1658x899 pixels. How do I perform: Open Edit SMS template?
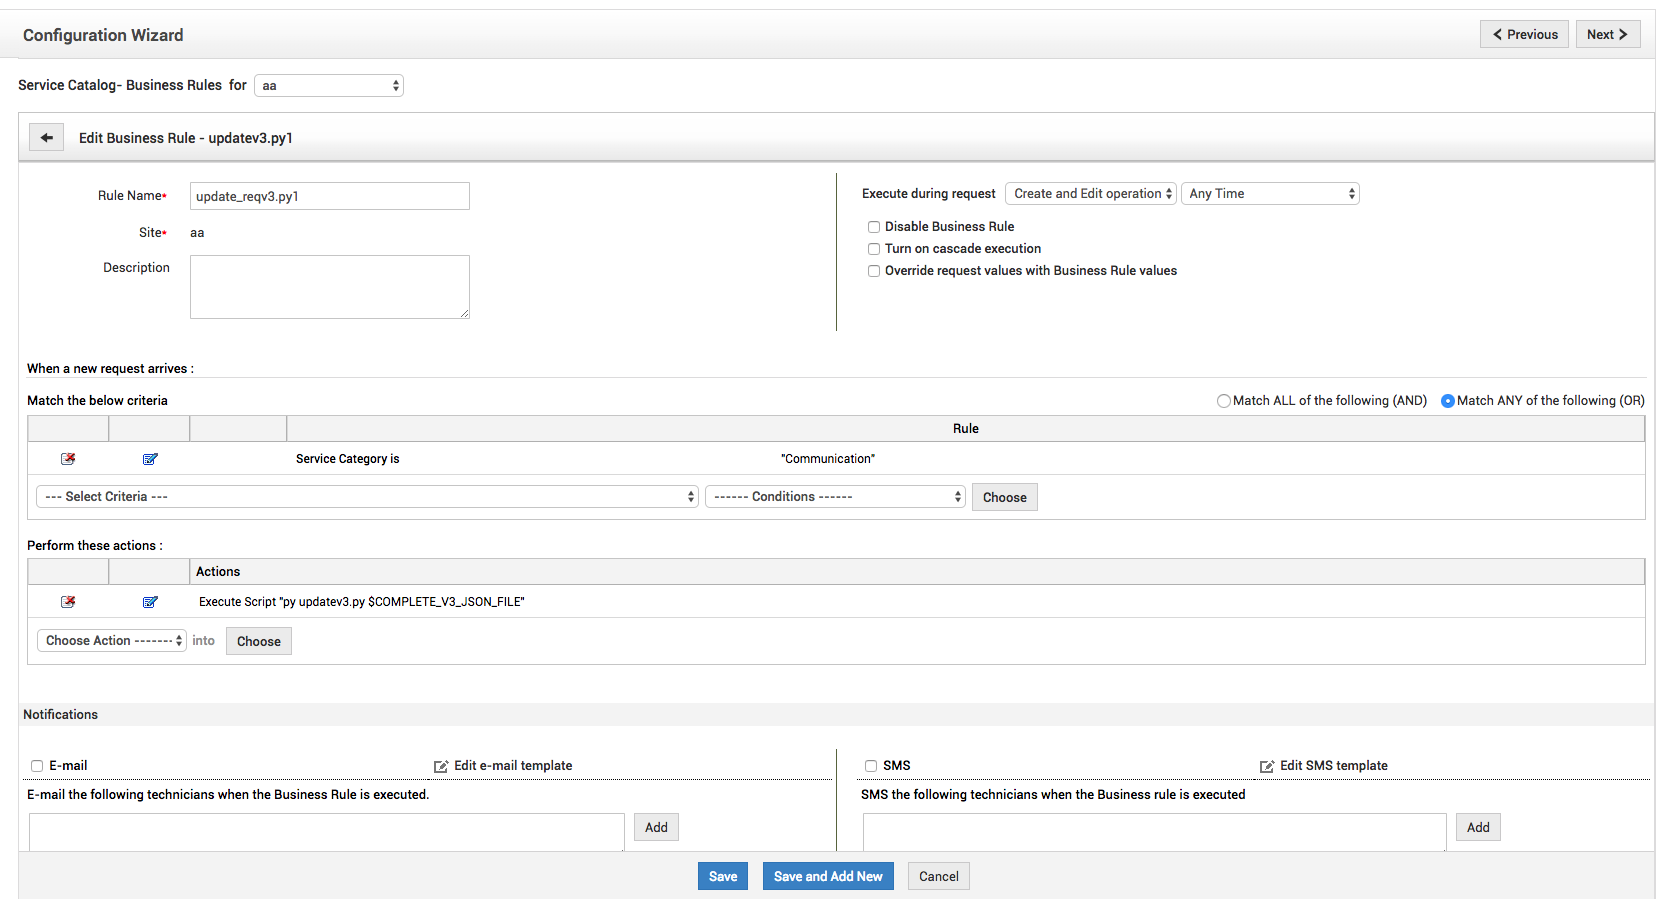(x=1324, y=766)
